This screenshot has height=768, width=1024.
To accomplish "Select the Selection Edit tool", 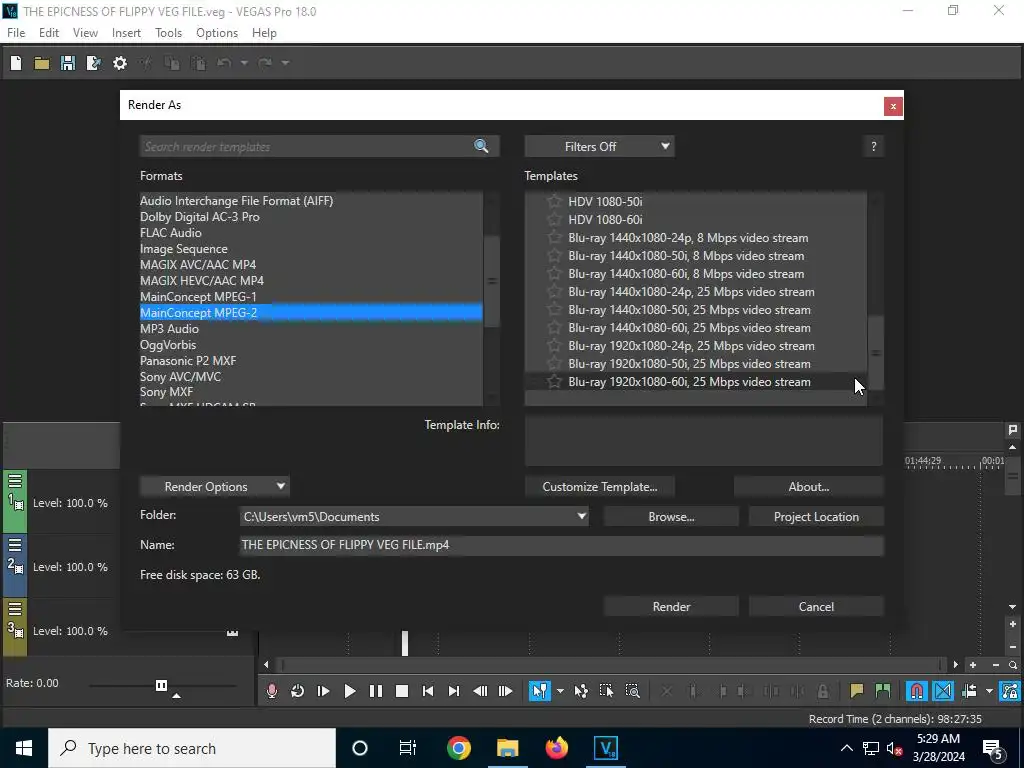I will tap(607, 691).
